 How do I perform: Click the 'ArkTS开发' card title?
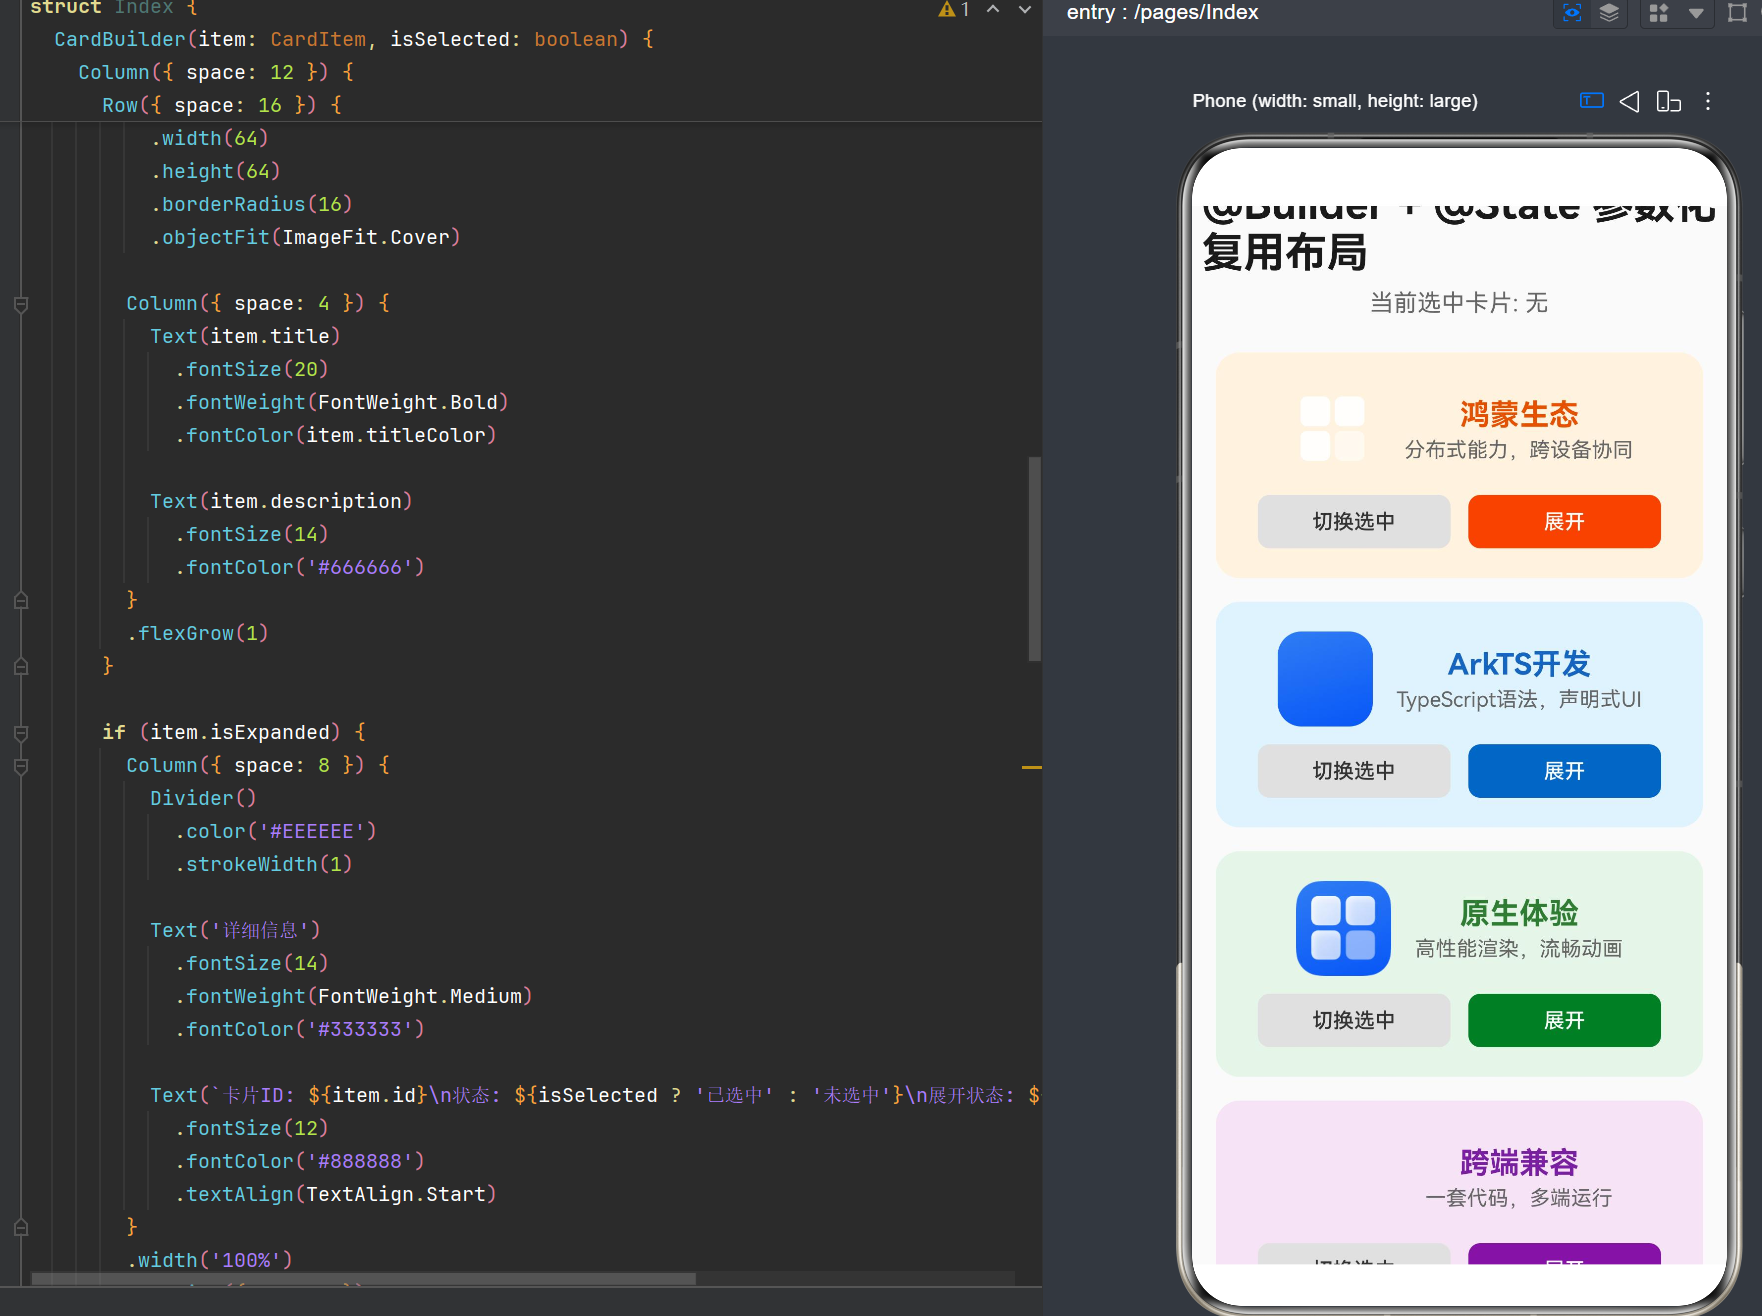pyautogui.click(x=1518, y=664)
